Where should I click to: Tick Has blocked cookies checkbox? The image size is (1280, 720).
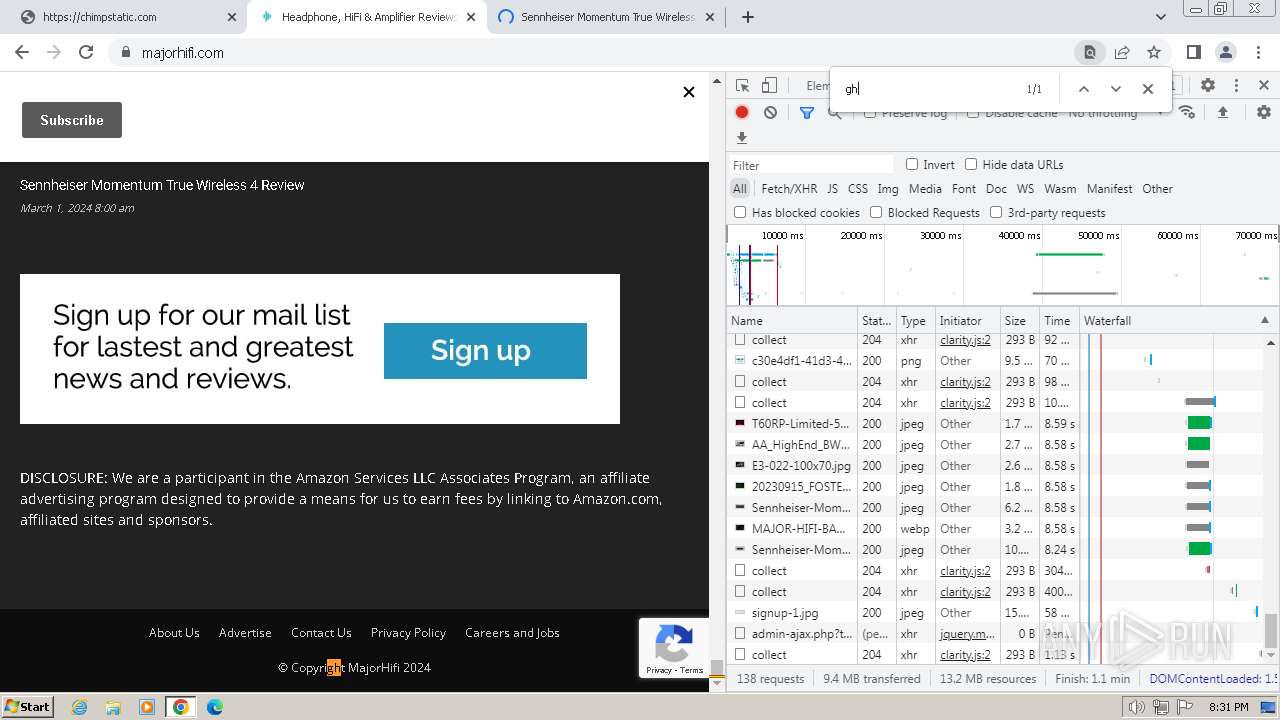point(740,212)
